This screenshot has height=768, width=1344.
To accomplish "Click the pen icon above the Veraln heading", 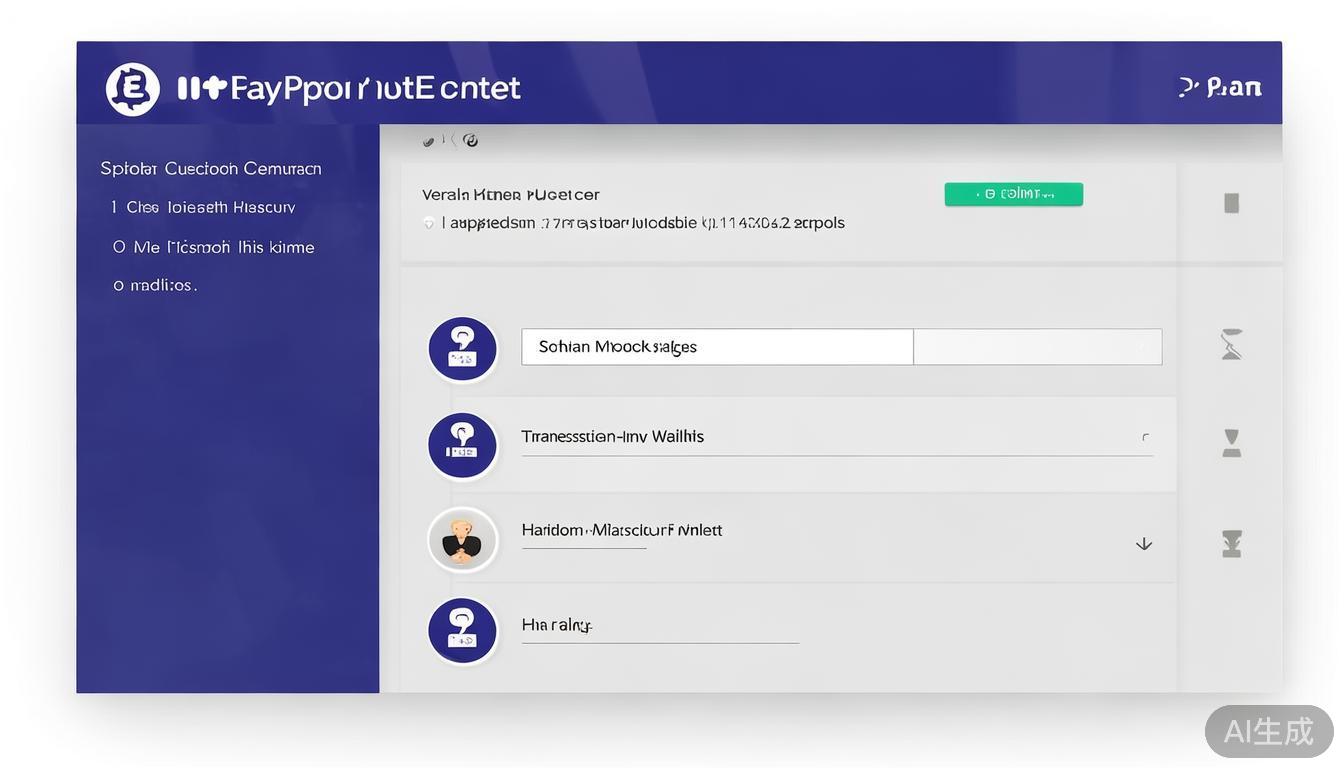I will [429, 141].
